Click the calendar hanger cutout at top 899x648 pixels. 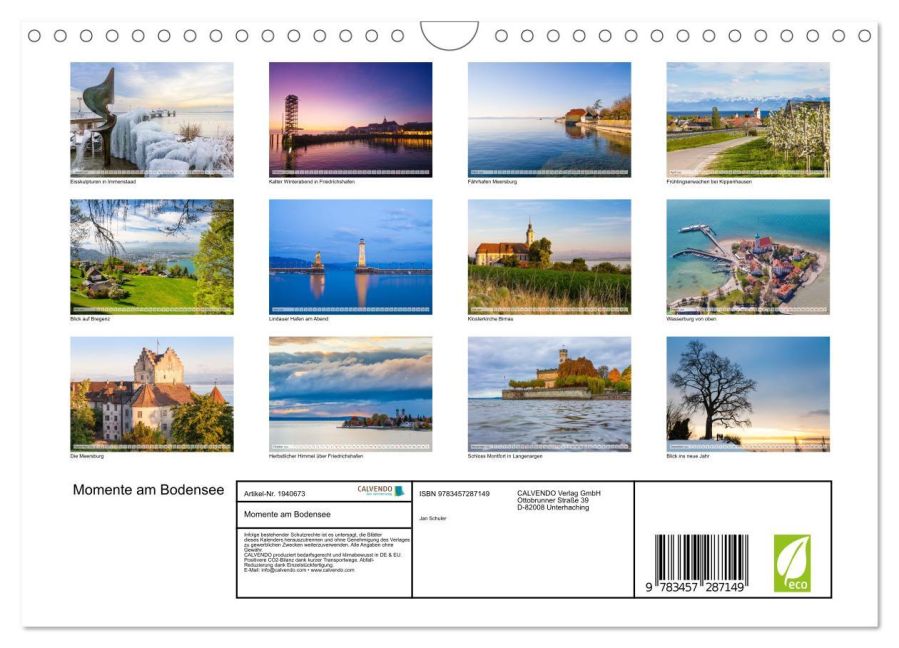coord(449,36)
